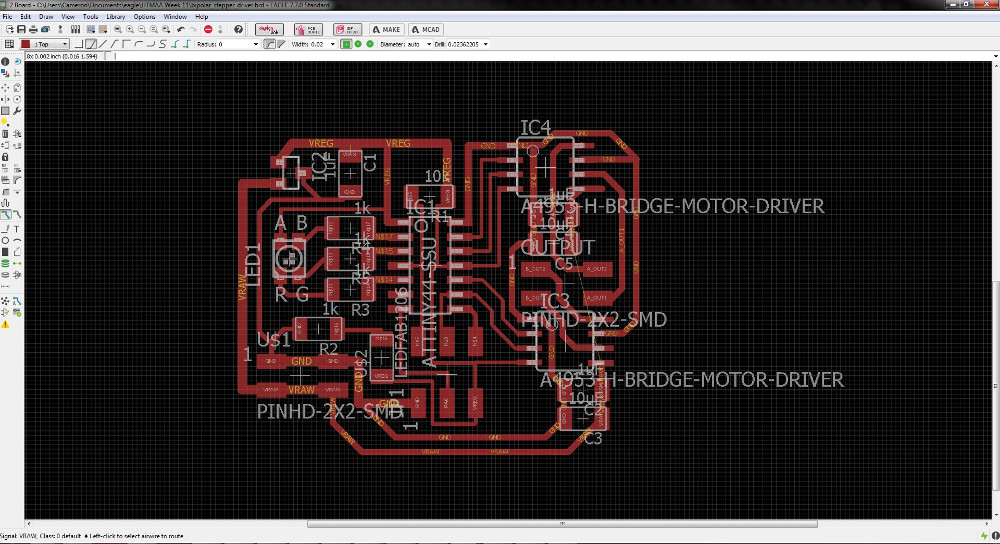The height and width of the screenshot is (544, 1000).
Task: Select the Circle tool
Action: pos(5,240)
